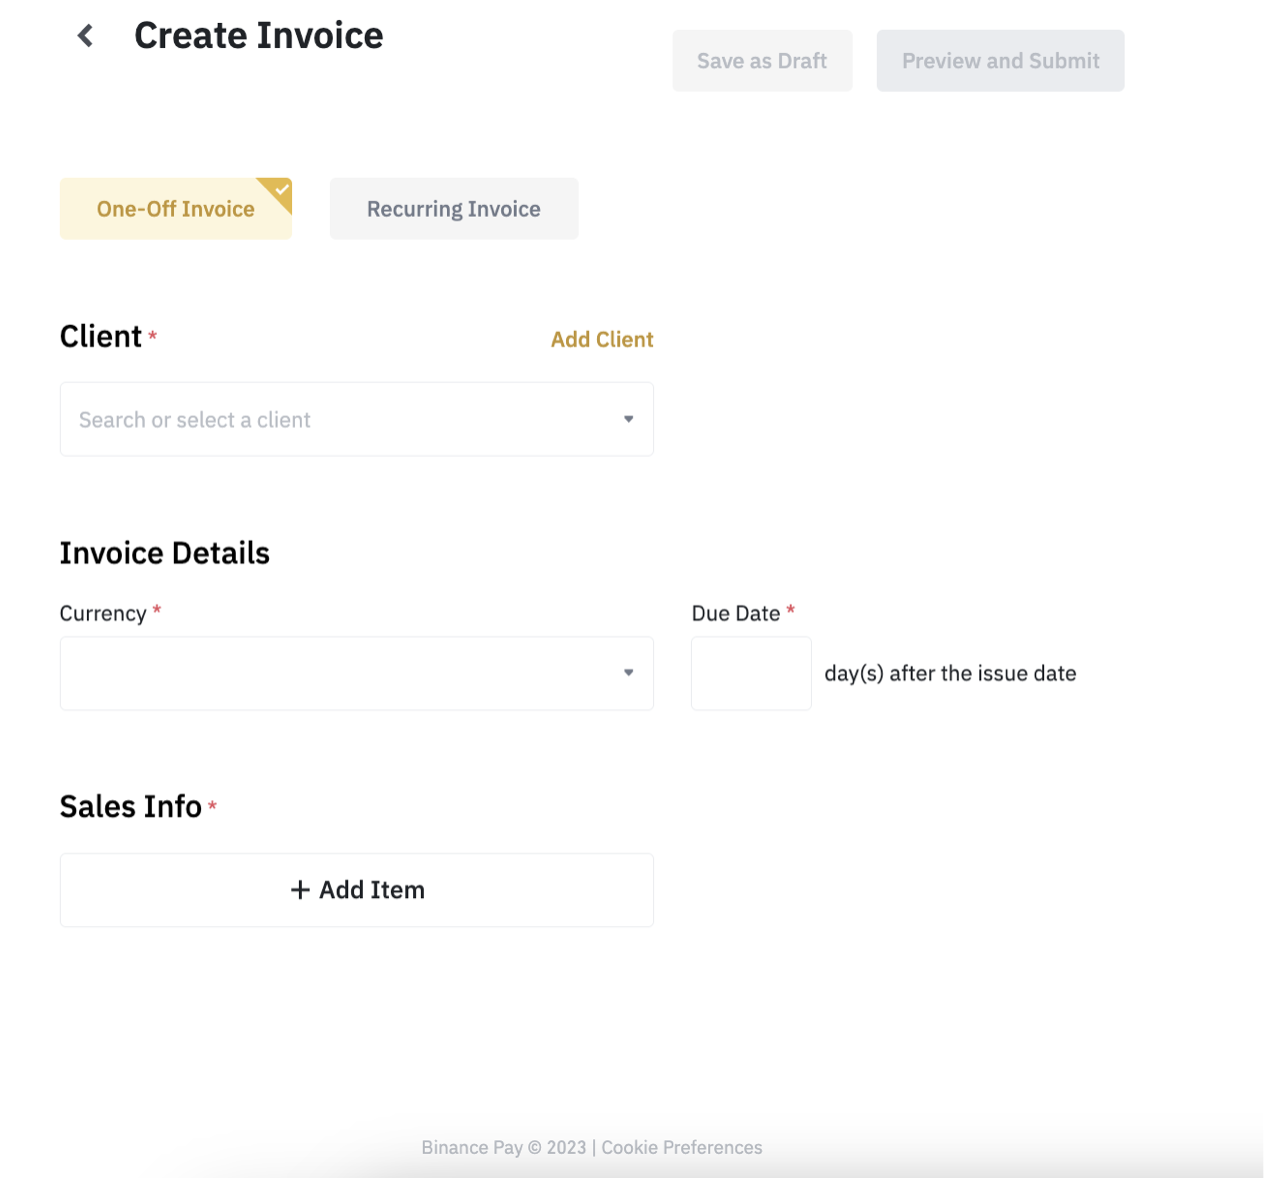Click Preview and Submit button
Viewport: 1264px width, 1178px height.
[x=1000, y=61]
